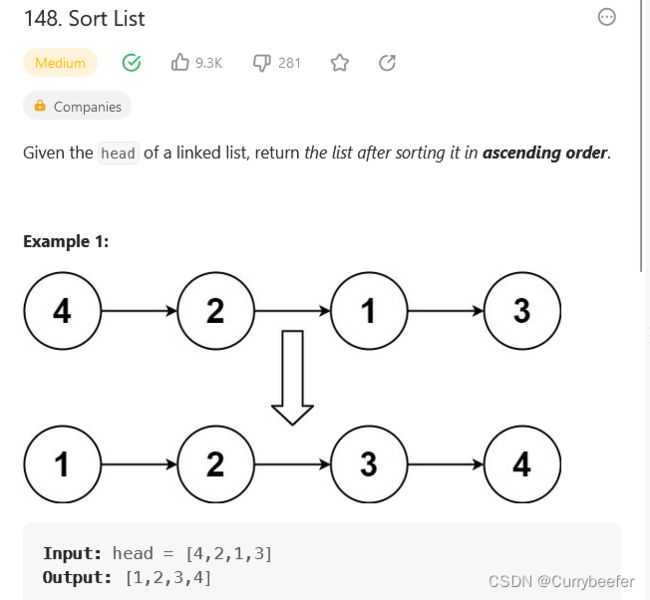The width and height of the screenshot is (650, 600).
Task: Click the Output [1,2,3,4] line
Action: coord(127,577)
